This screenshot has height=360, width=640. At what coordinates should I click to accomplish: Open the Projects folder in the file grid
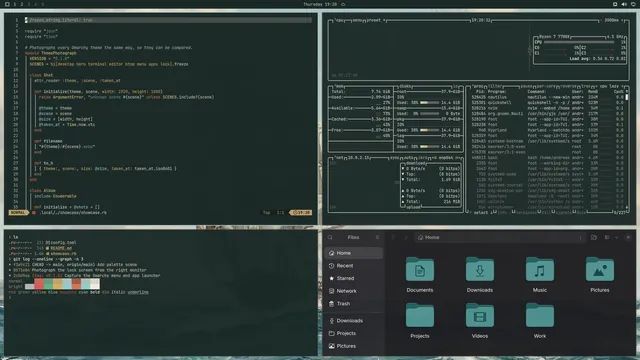pos(420,320)
